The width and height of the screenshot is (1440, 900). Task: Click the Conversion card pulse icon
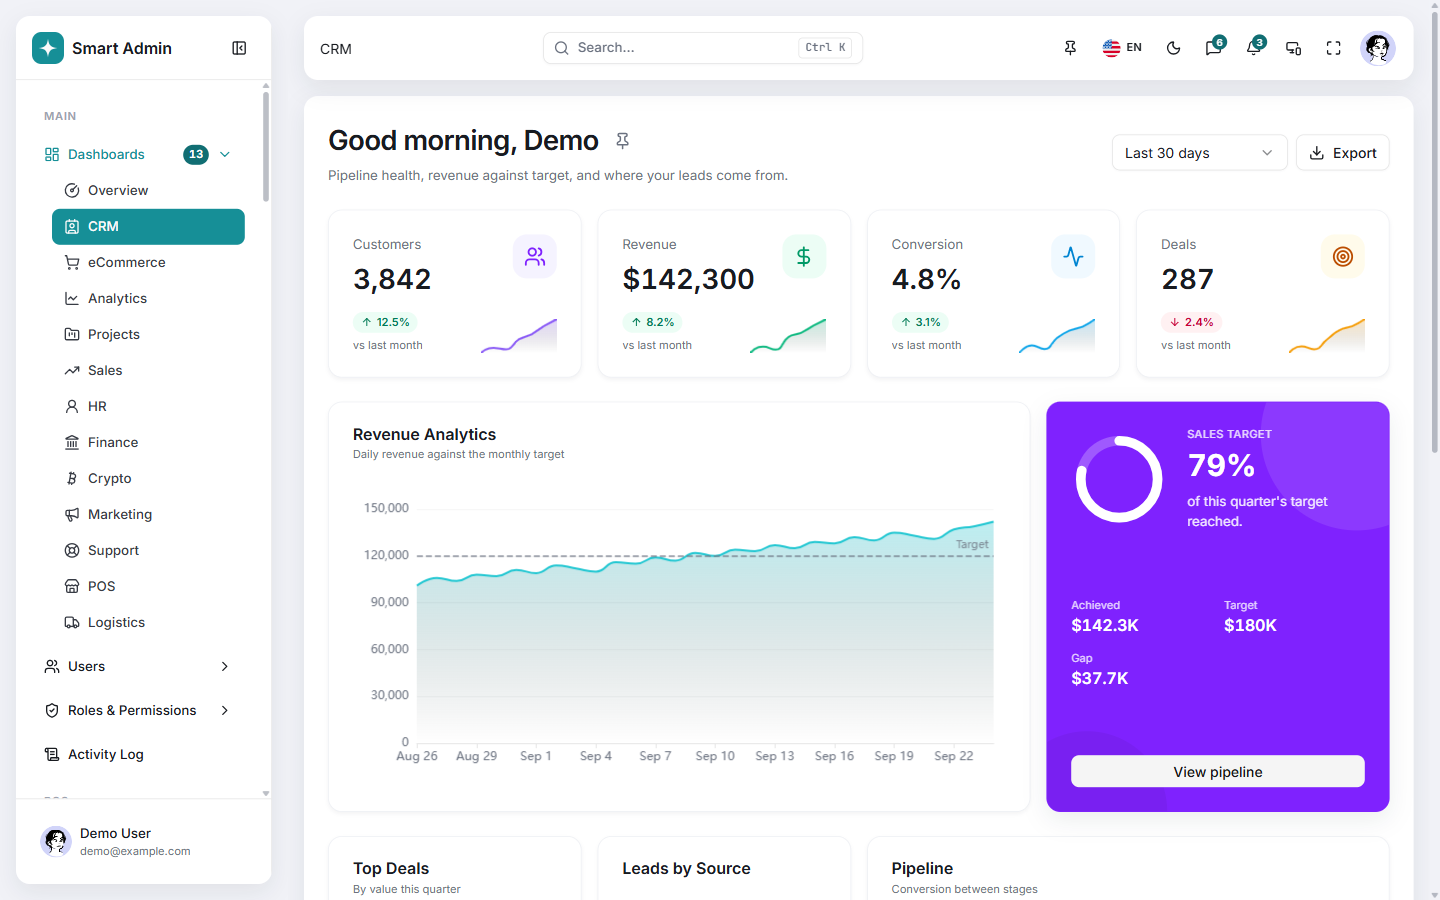click(x=1073, y=257)
